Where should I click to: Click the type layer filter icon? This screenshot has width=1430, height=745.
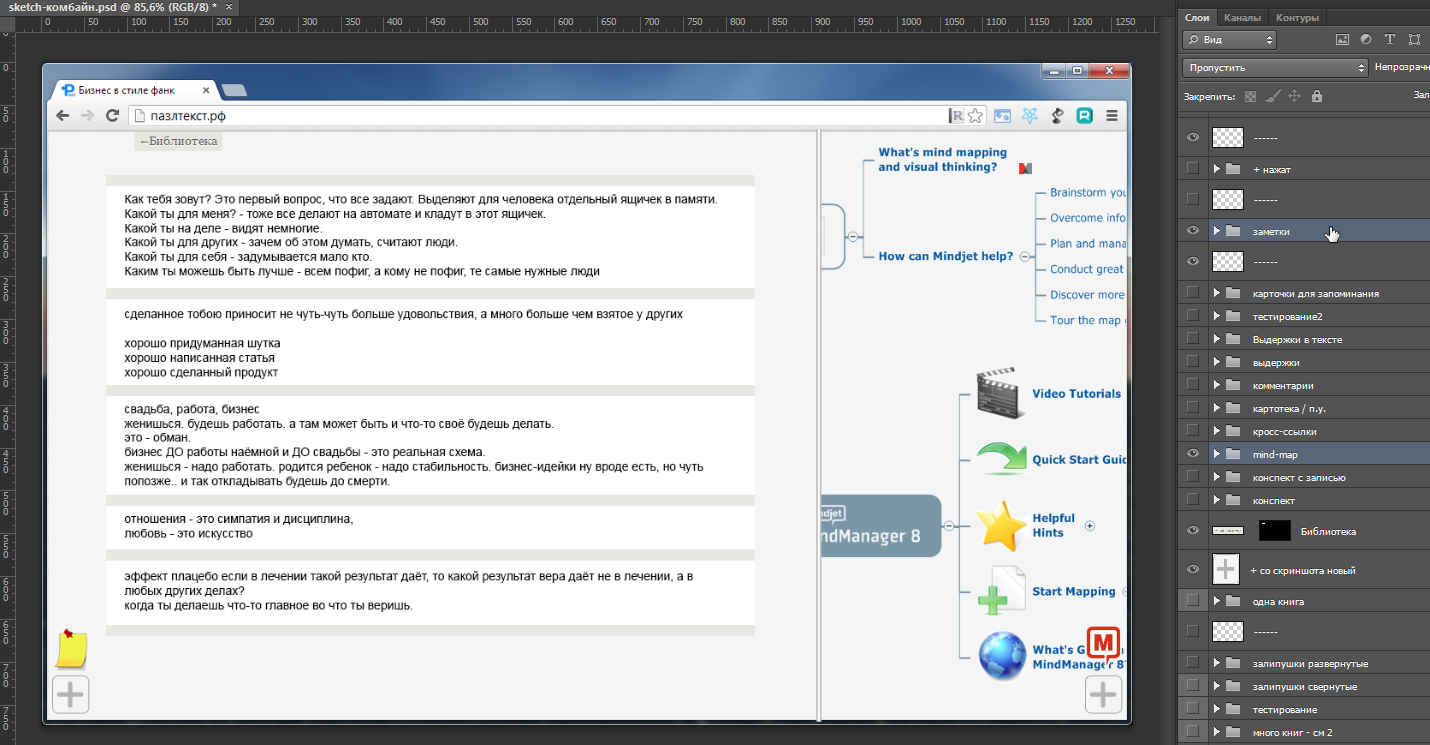(x=1390, y=40)
